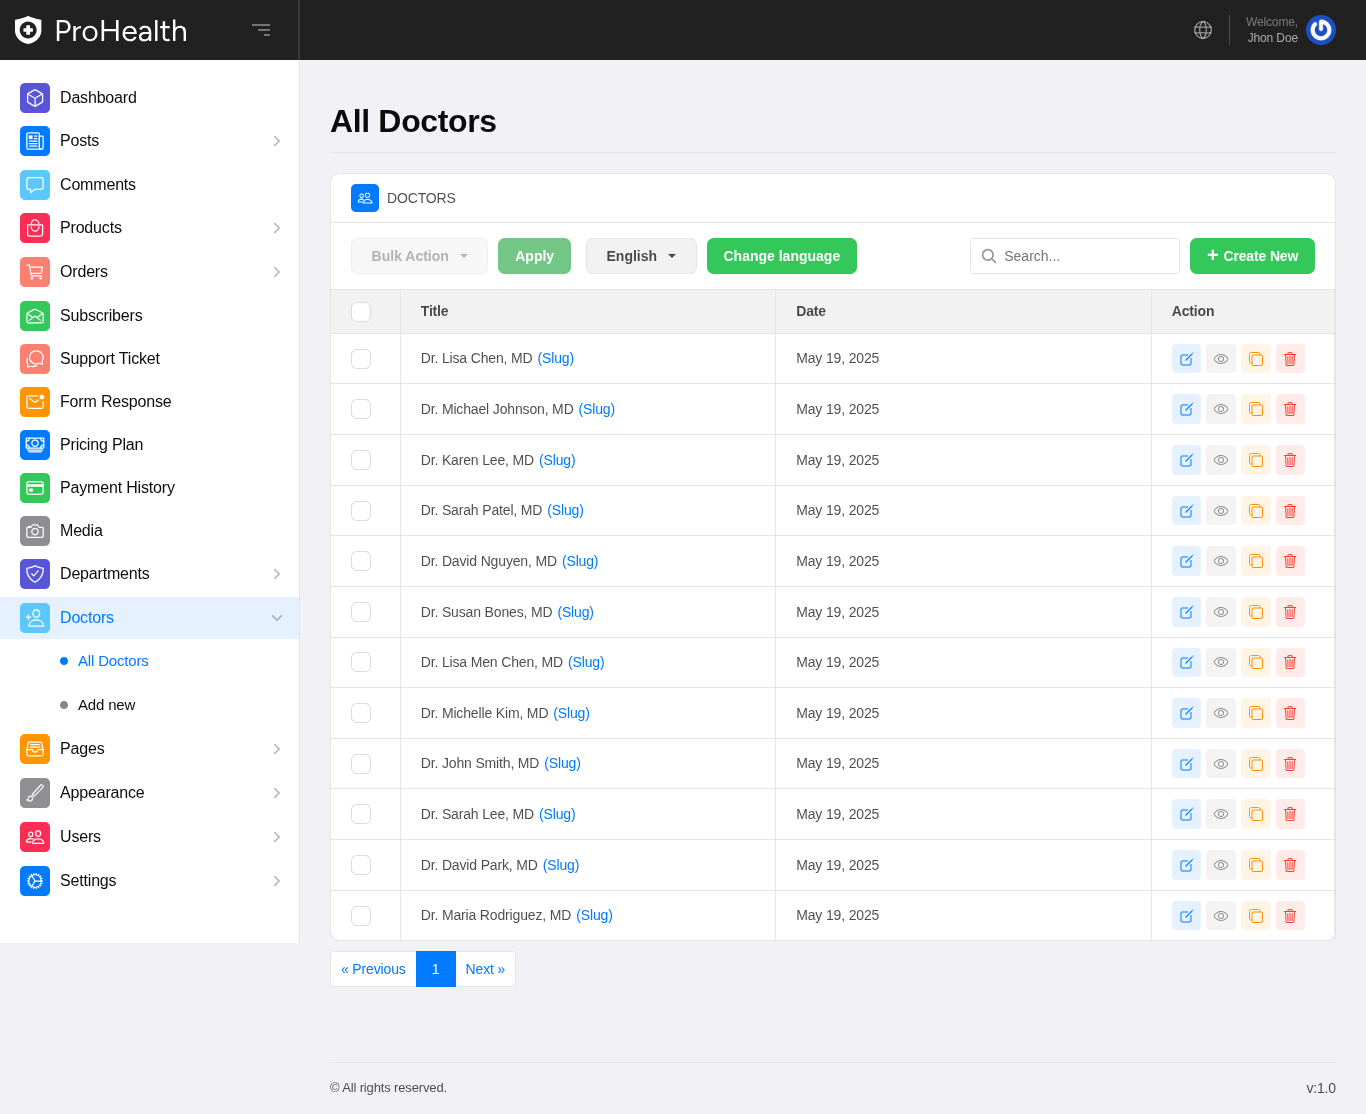Duplicate Dr. Karen Lee with the copy icon
1366x1114 pixels.
coord(1256,460)
